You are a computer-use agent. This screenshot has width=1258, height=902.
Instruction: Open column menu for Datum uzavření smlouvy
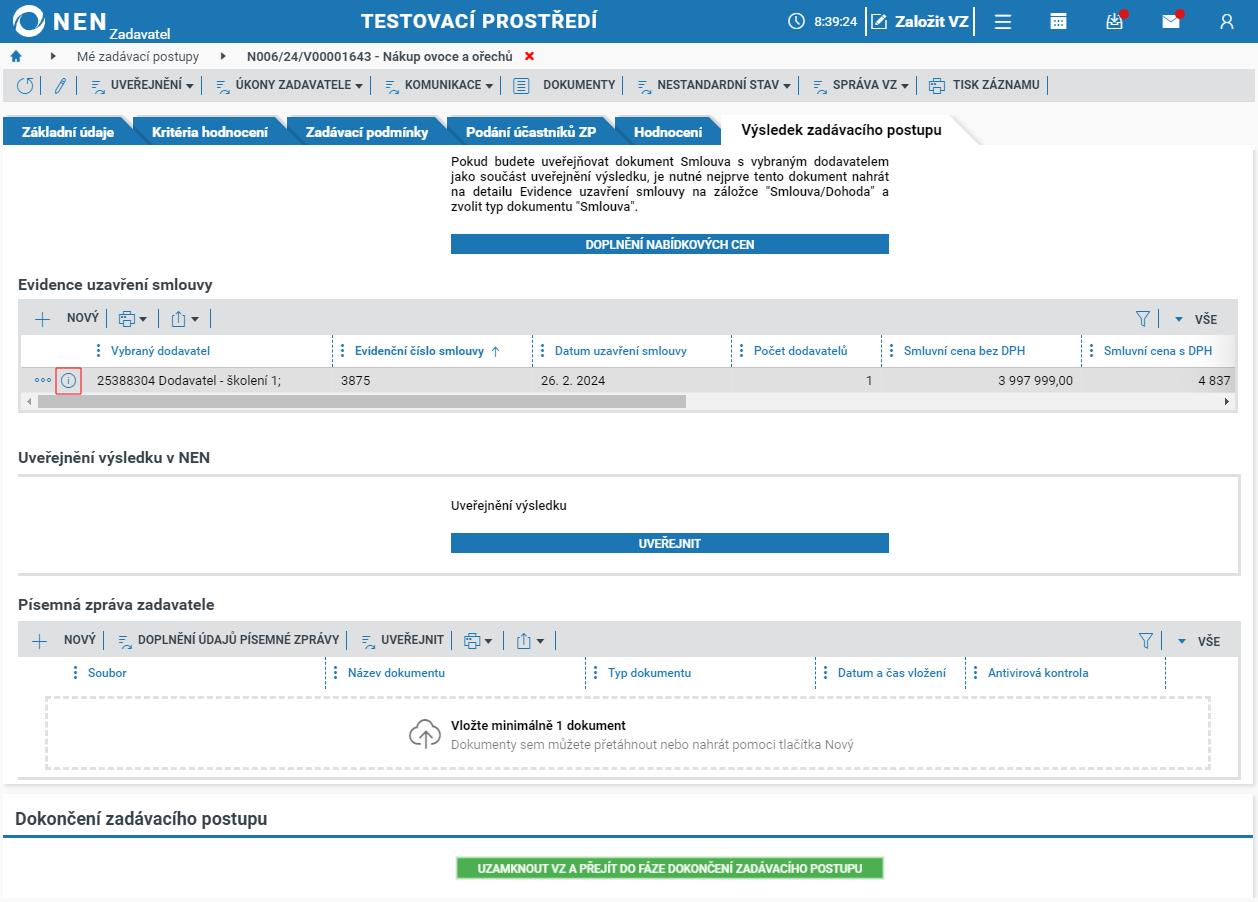tap(543, 351)
